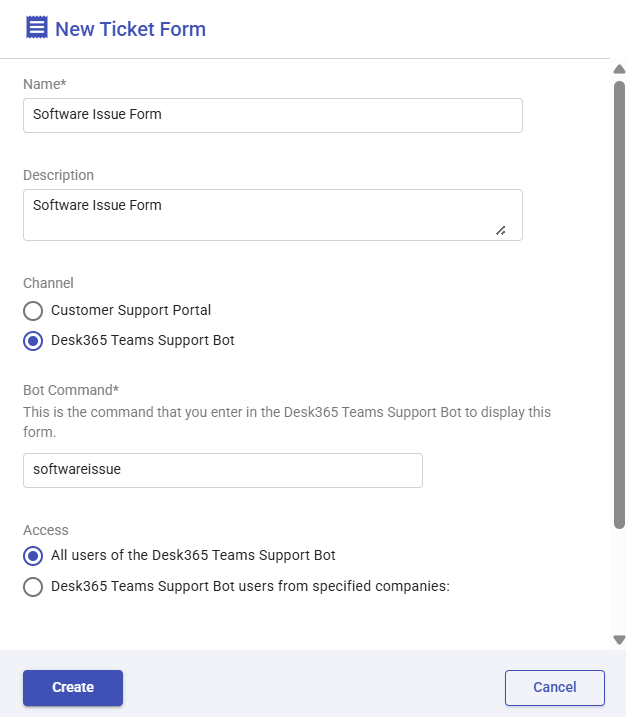Click the Channel section label
The width and height of the screenshot is (626, 717).
coord(48,283)
